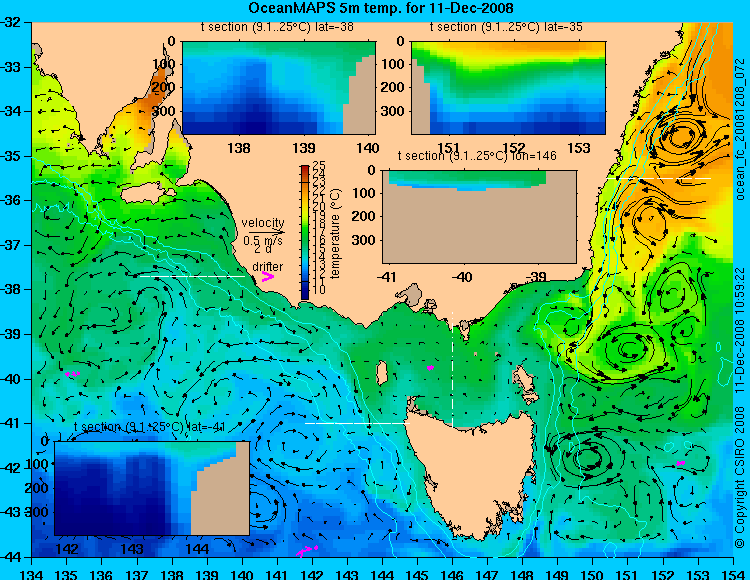Select the magenta drifter in Bass Strait

pyautogui.click(x=430, y=368)
